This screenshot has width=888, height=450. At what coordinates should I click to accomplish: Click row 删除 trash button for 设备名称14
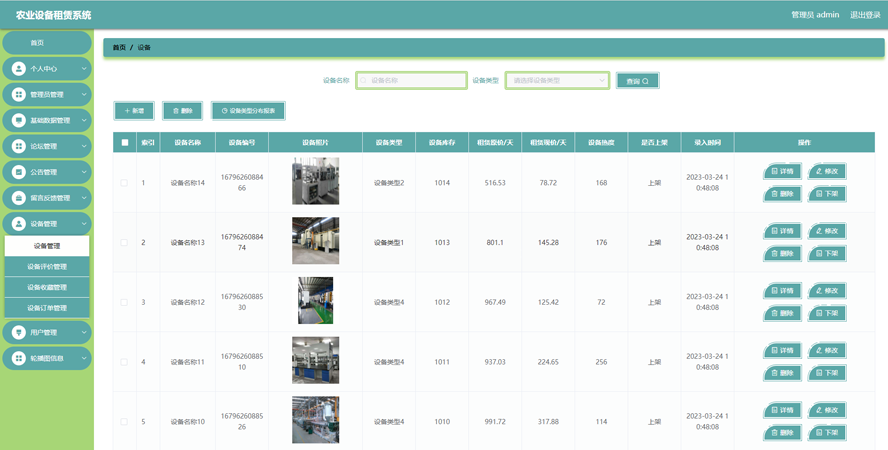tap(782, 194)
